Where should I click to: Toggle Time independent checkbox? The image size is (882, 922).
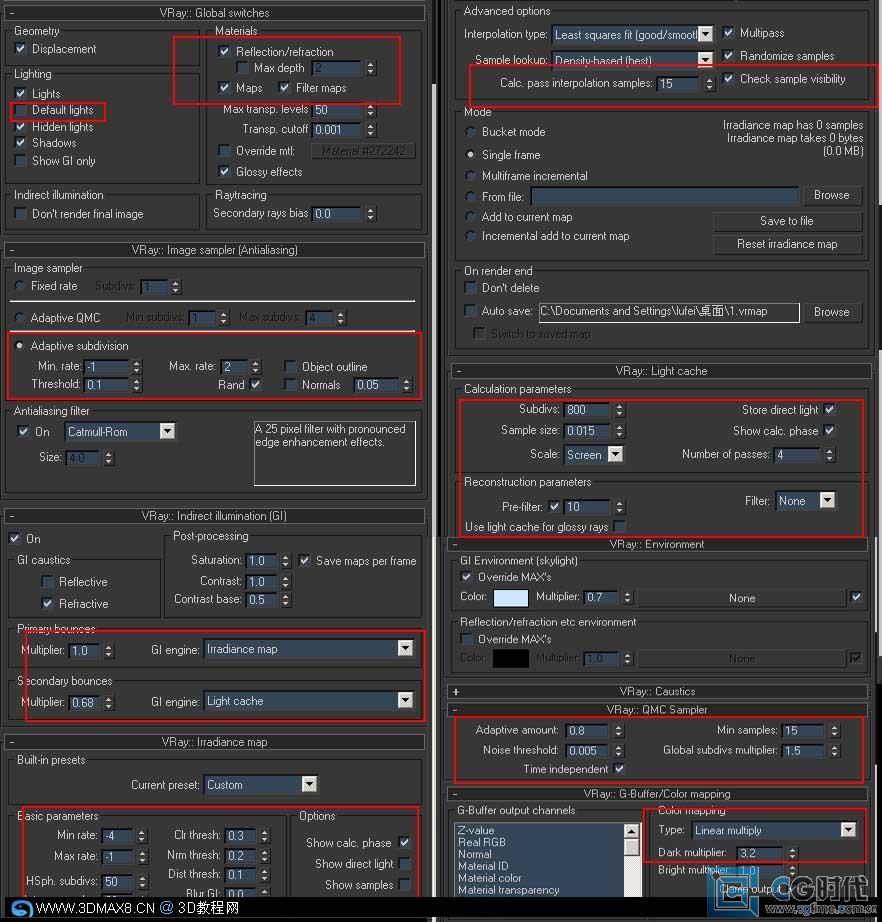point(619,769)
